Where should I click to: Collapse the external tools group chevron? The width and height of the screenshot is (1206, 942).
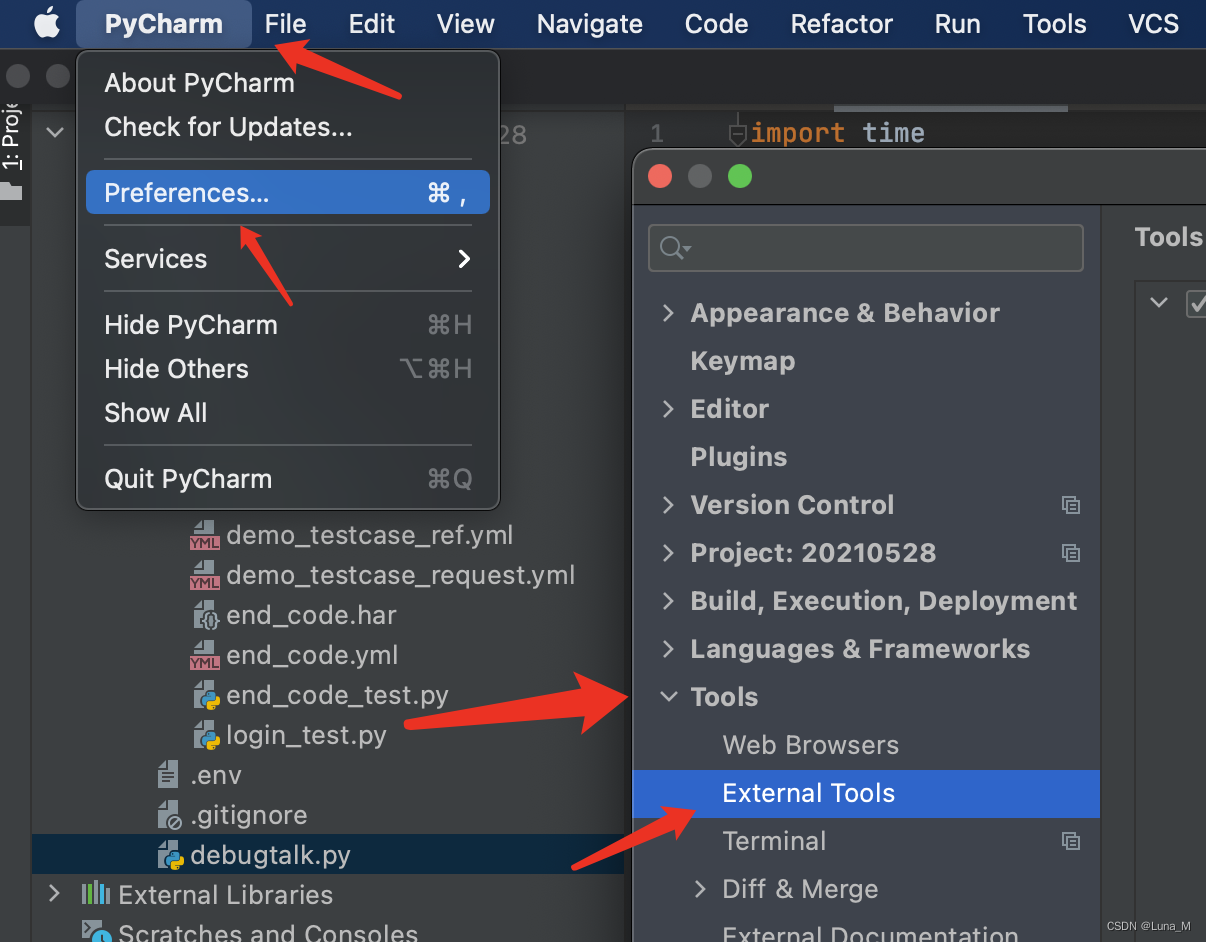pos(1159,301)
